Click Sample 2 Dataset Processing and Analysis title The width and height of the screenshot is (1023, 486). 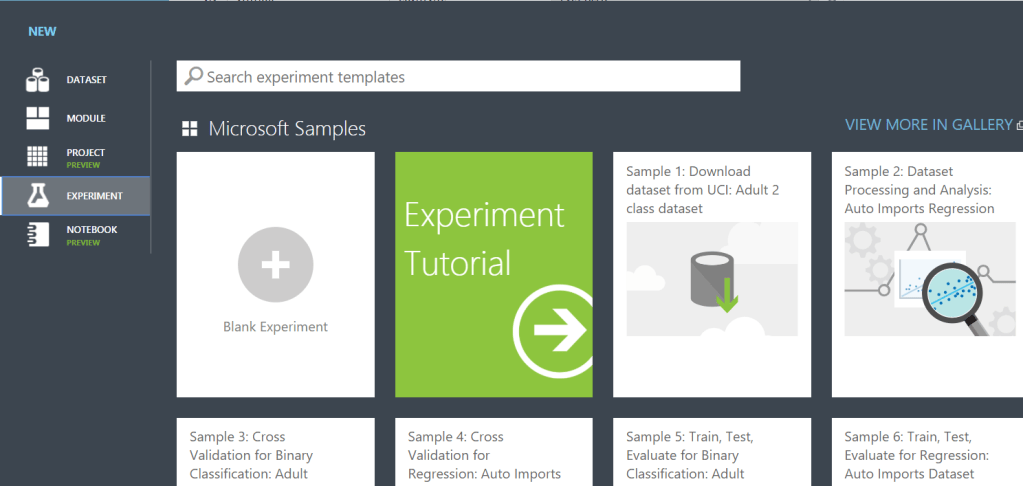919,190
